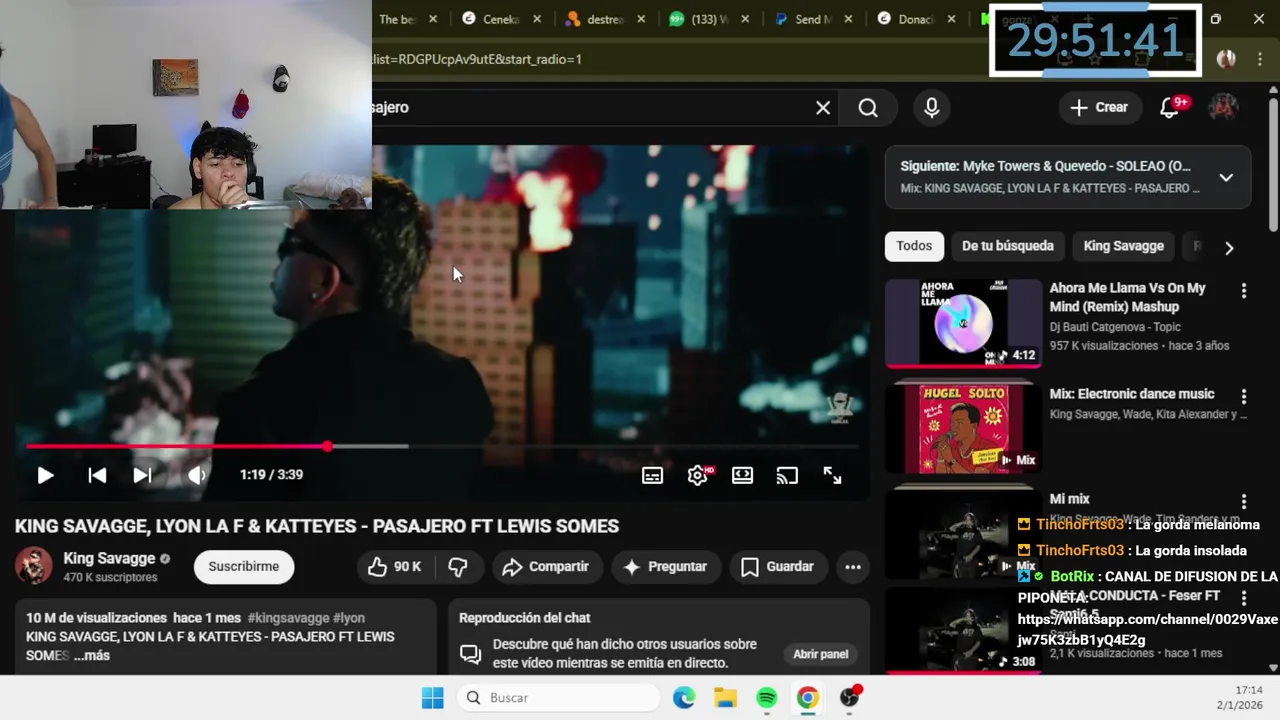Image resolution: width=1280 pixels, height=720 pixels.
Task: Open the whatsapp.com channel link in chat
Action: point(1148,630)
